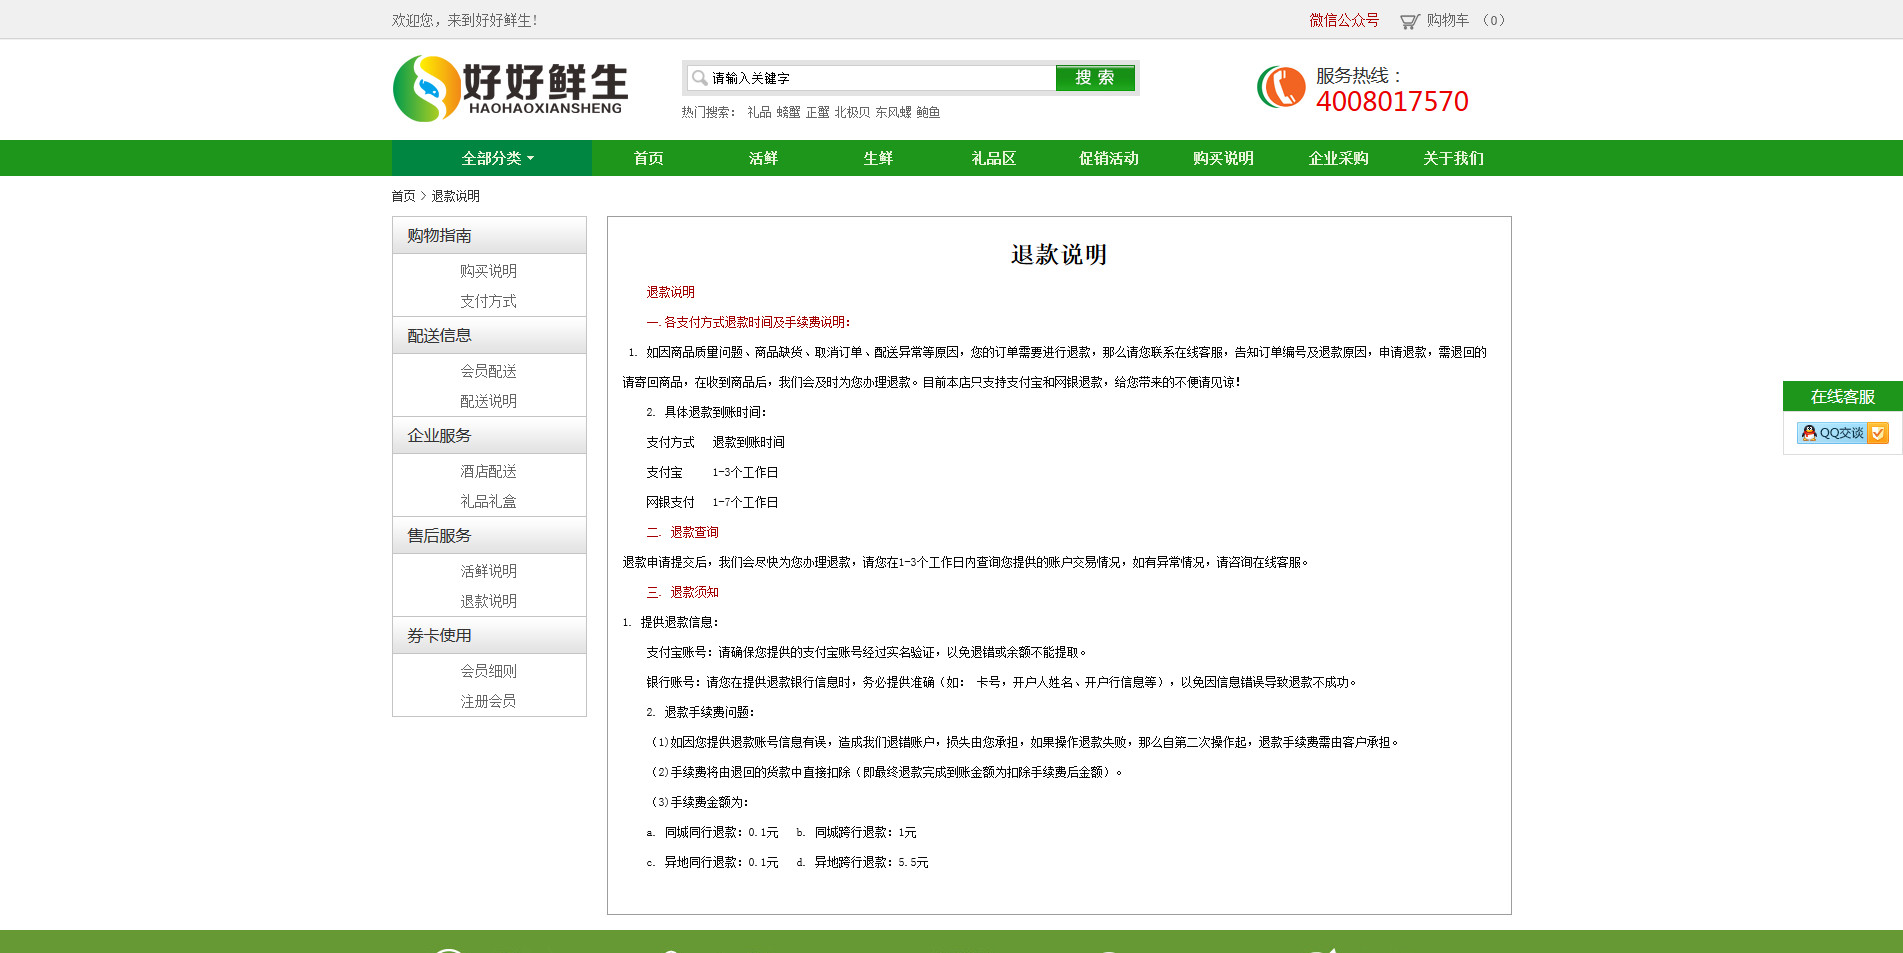Image resolution: width=1903 pixels, height=953 pixels.
Task: Click the 首页 breadcrumb link
Action: pyautogui.click(x=403, y=196)
